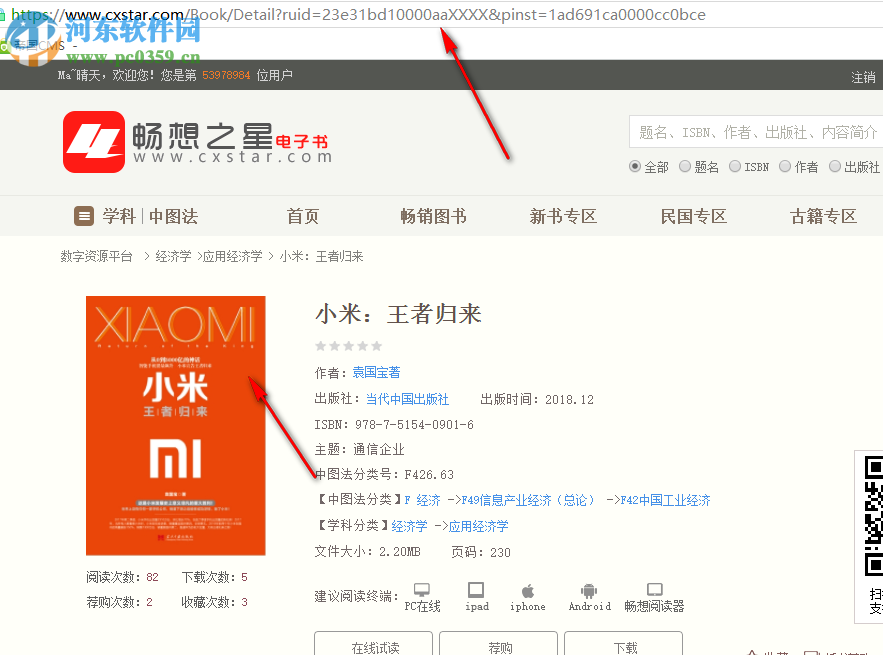Open the 民国专区 navigation tab
The image size is (883, 655).
pyautogui.click(x=694, y=216)
